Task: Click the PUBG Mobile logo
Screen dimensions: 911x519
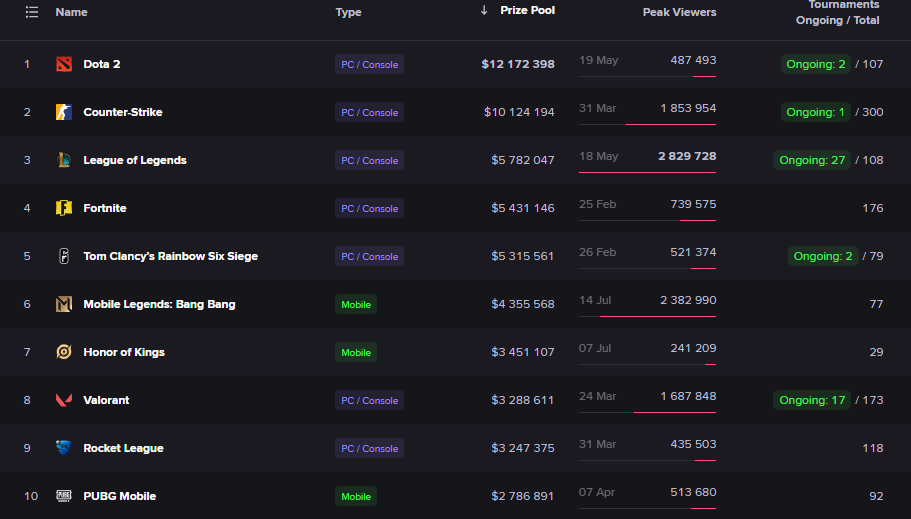Action: (x=64, y=496)
